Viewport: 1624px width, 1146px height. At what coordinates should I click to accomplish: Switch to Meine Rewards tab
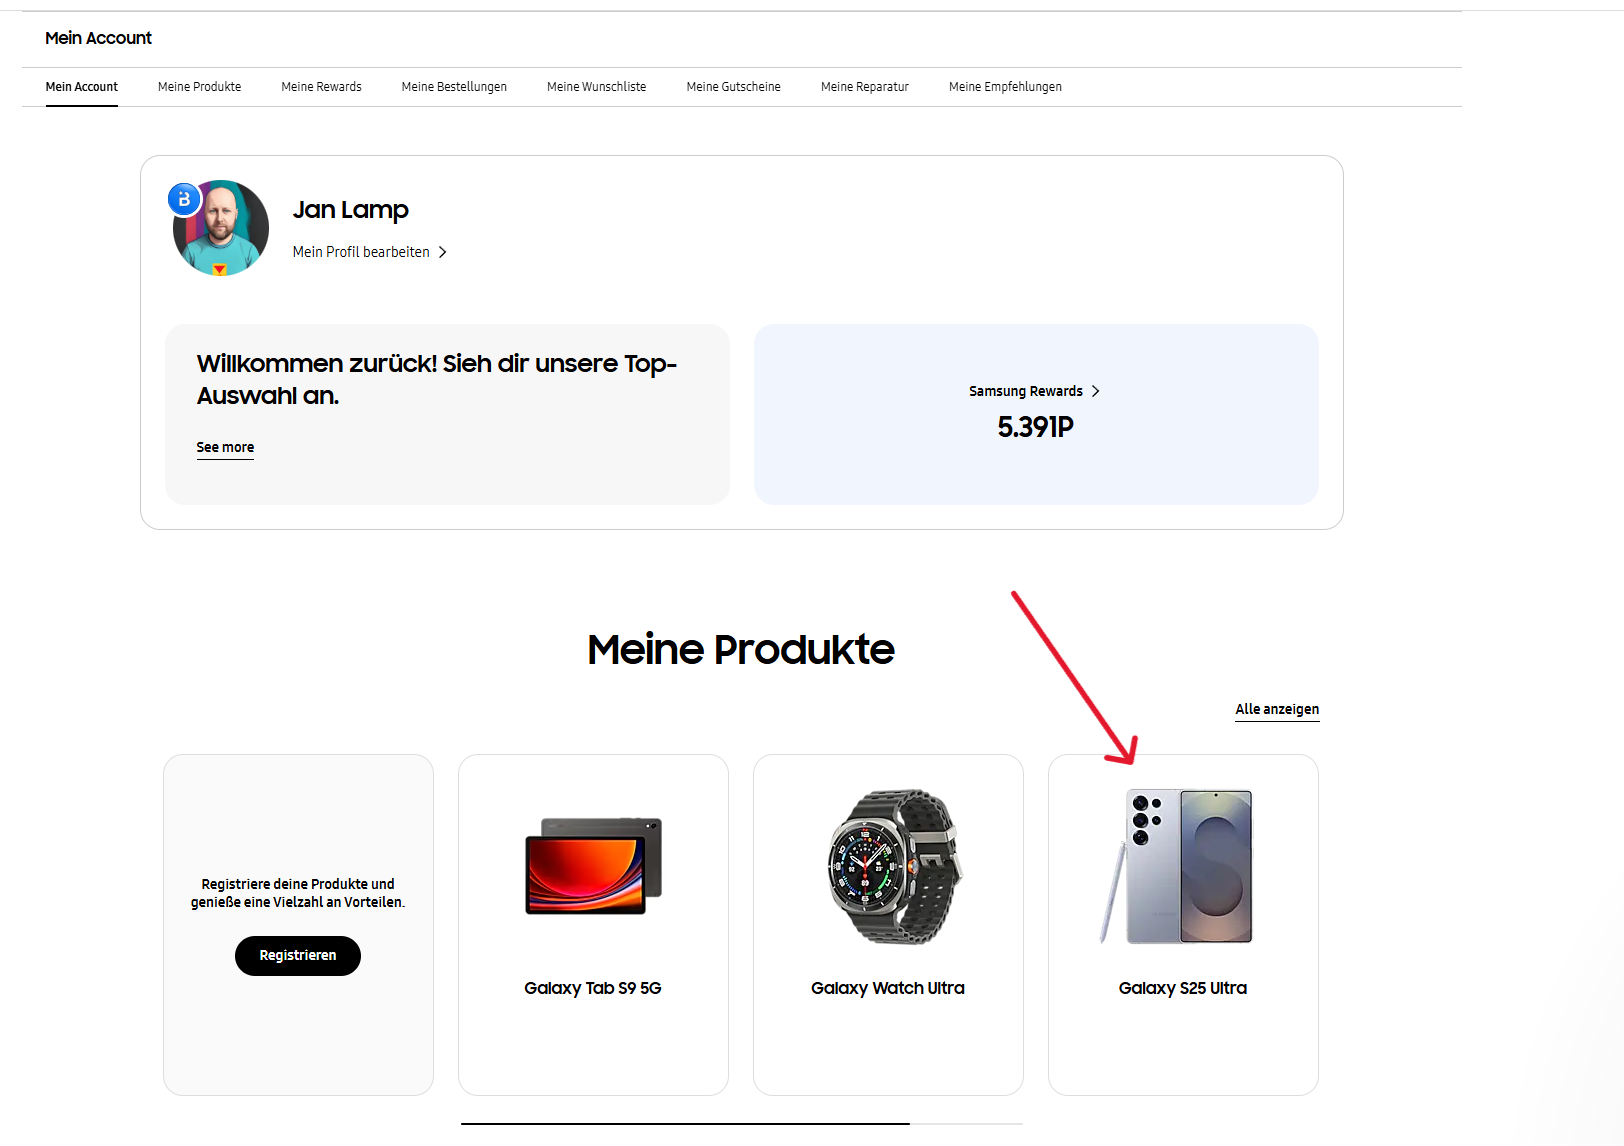click(x=321, y=87)
